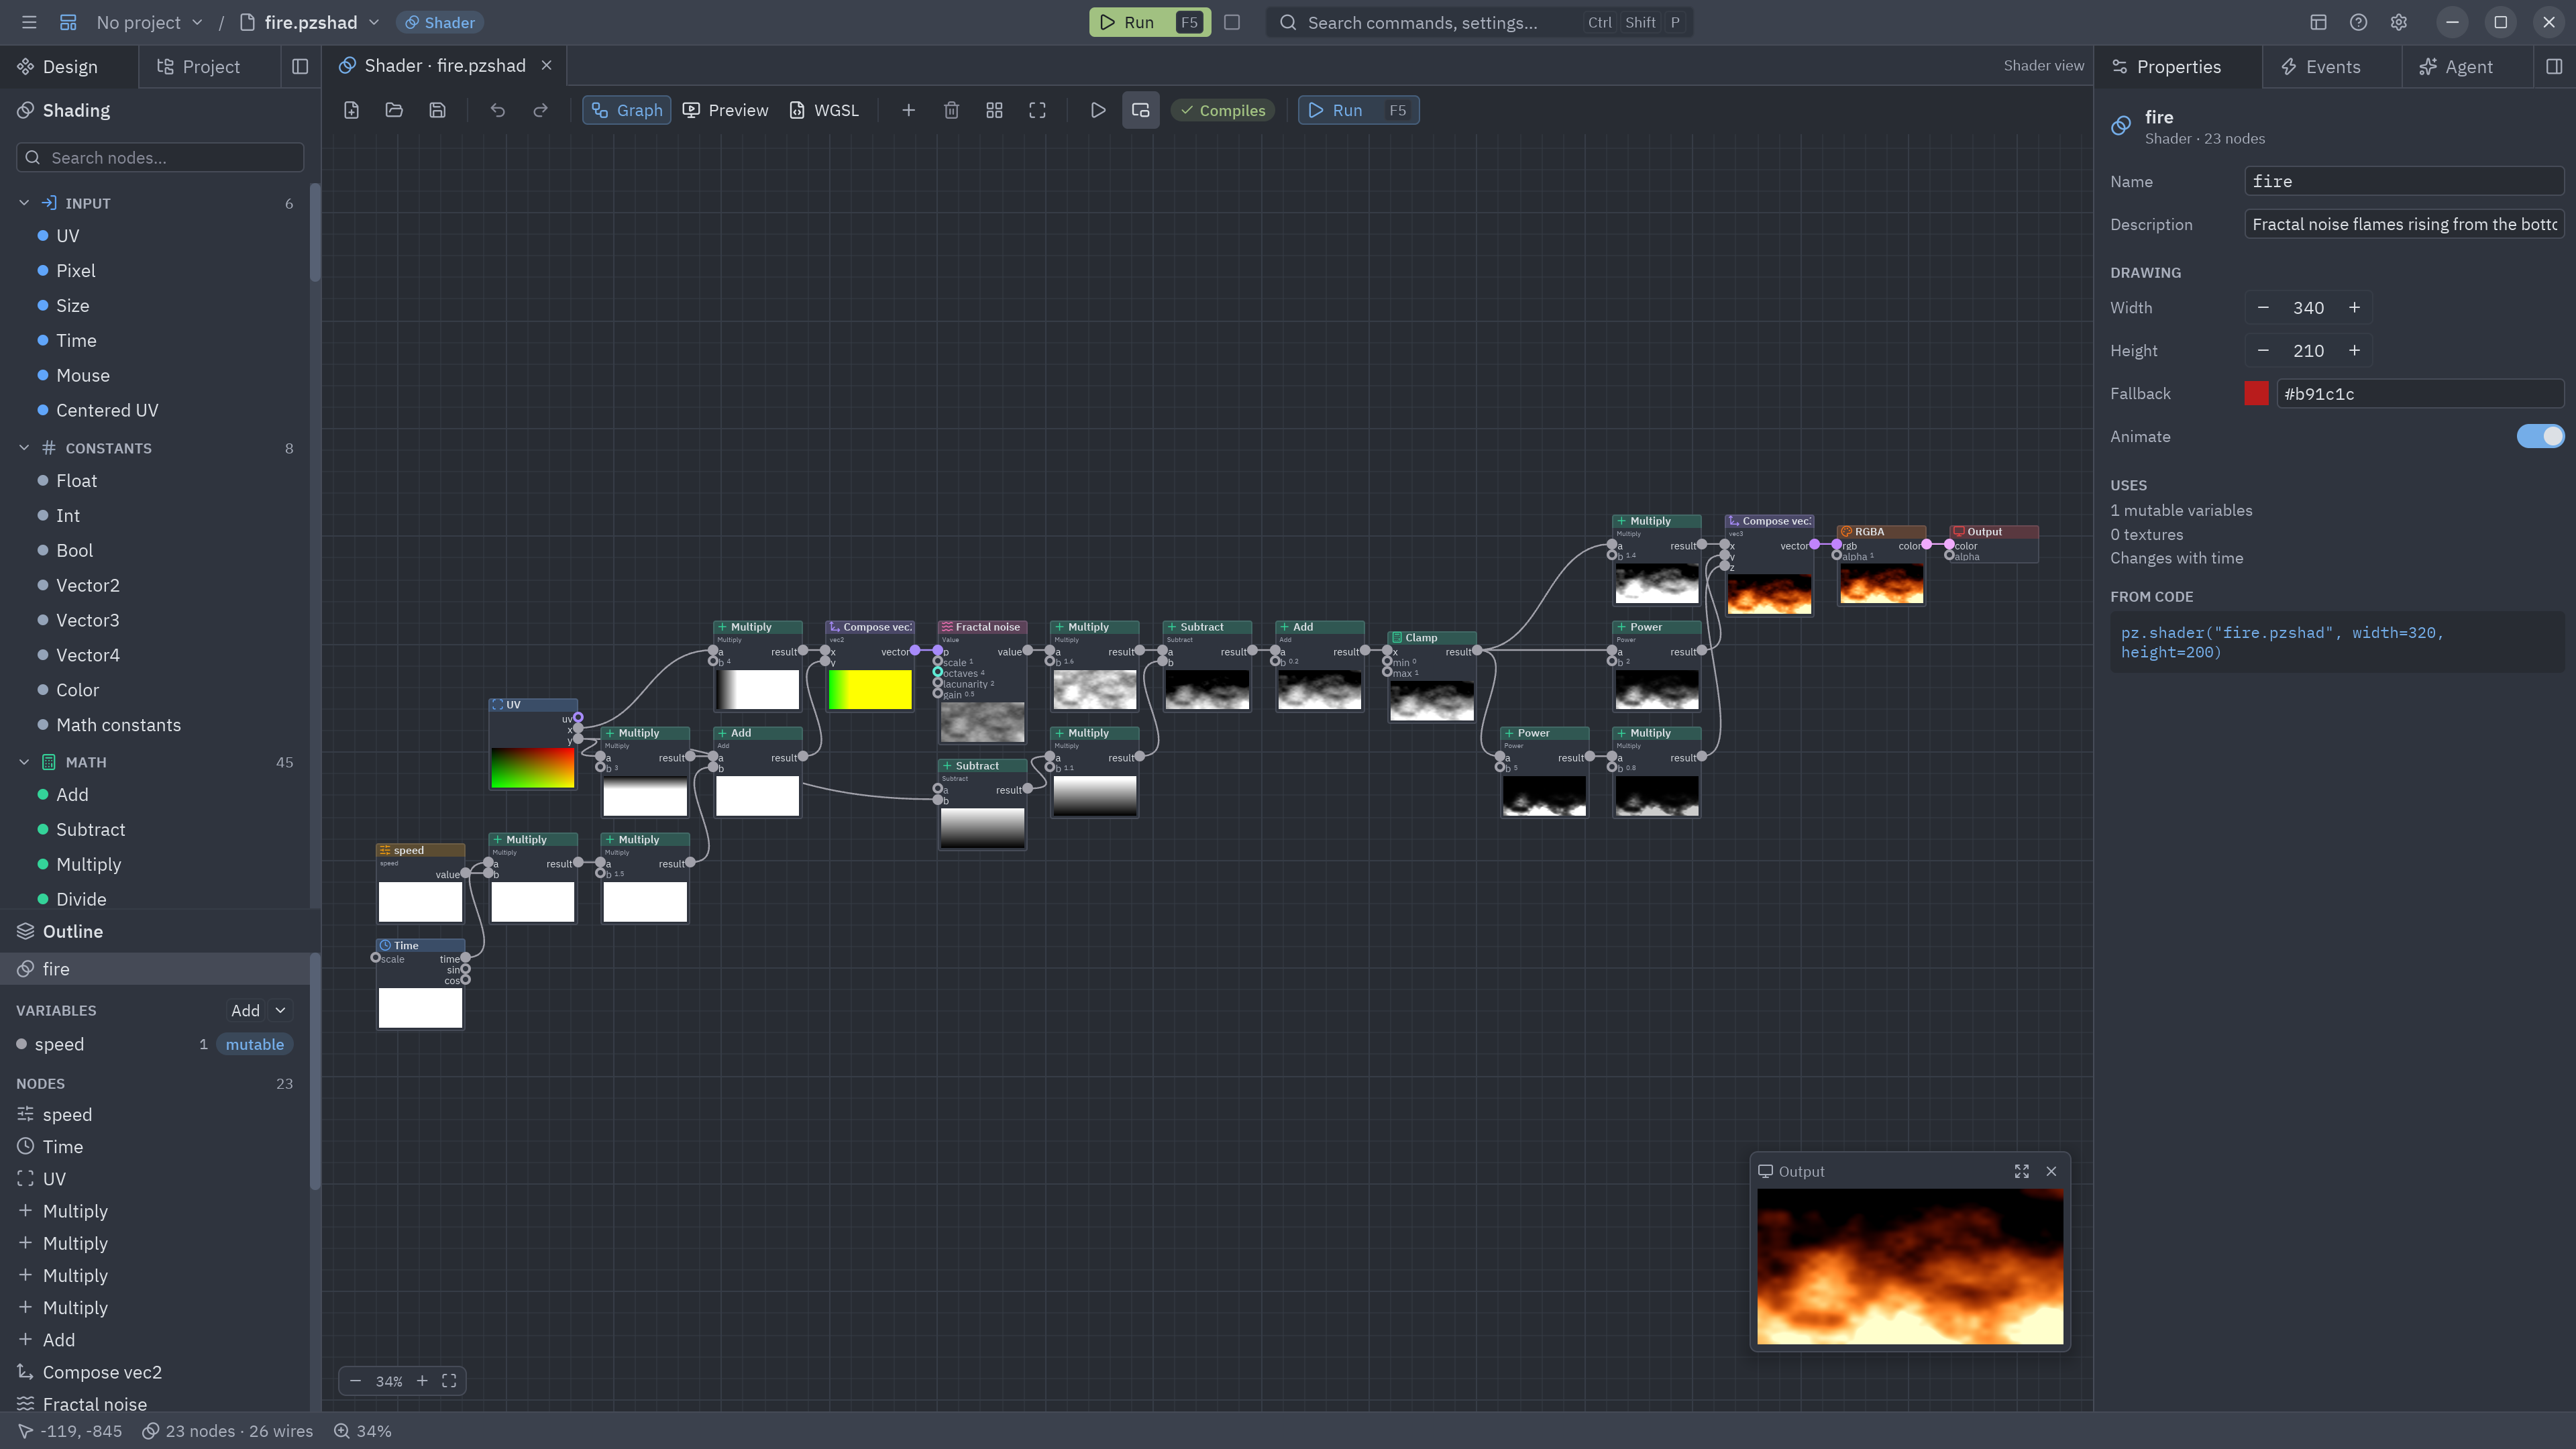Image resolution: width=2576 pixels, height=1449 pixels.
Task: Fit graph to view in toolbar
Action: (x=1037, y=110)
